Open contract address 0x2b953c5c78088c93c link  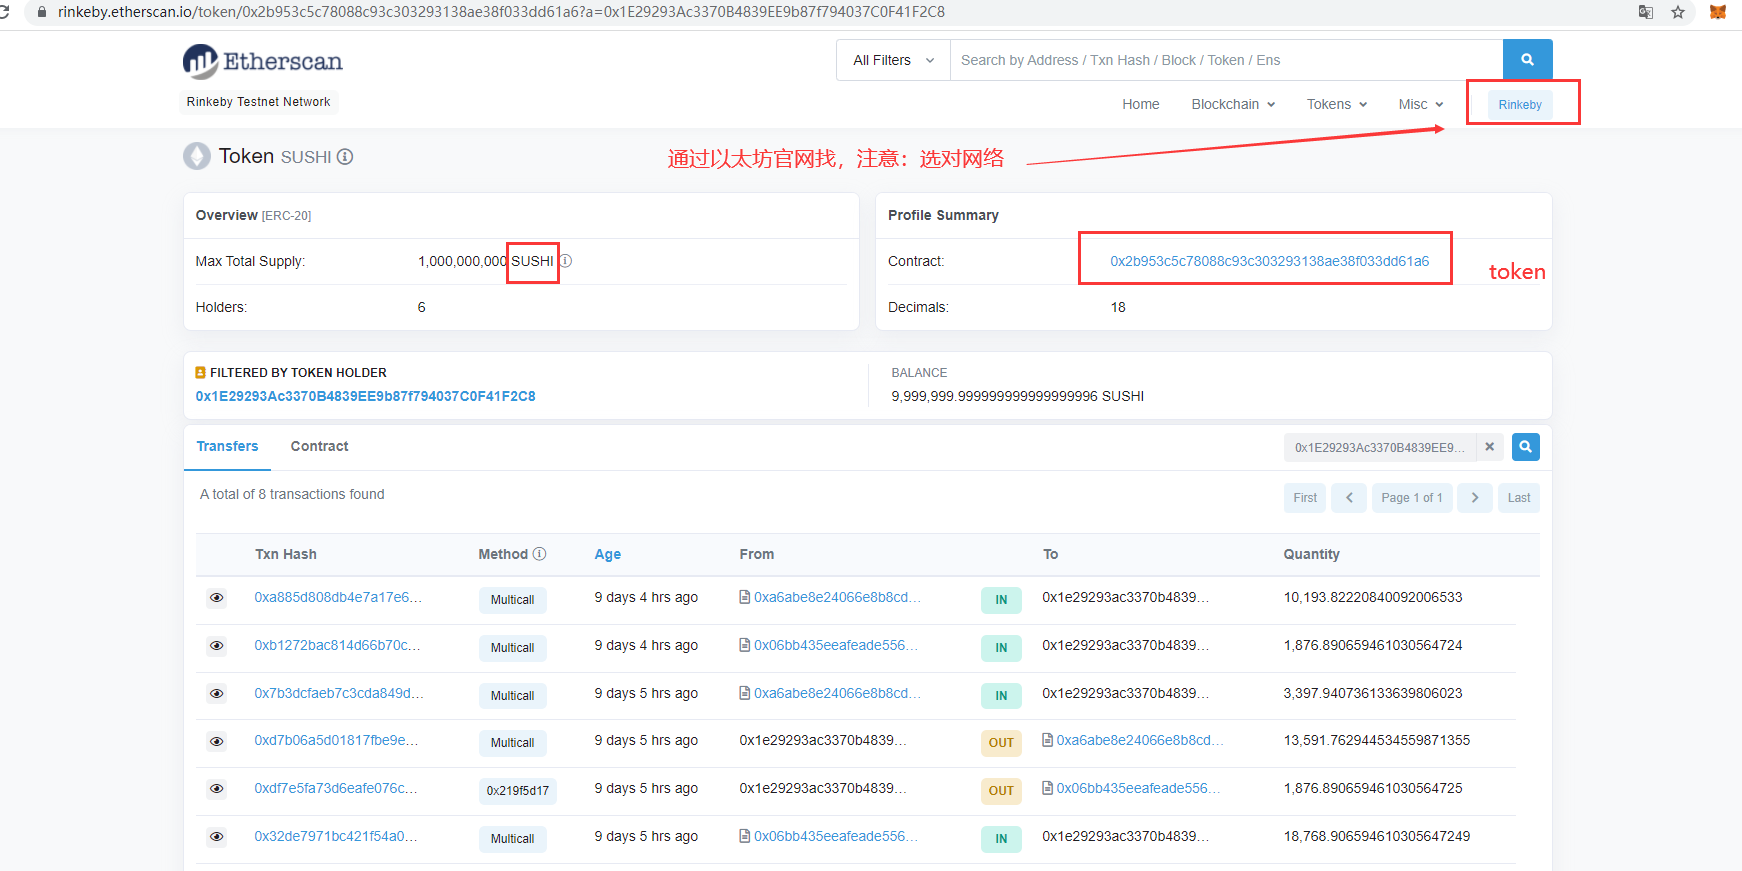1270,261
